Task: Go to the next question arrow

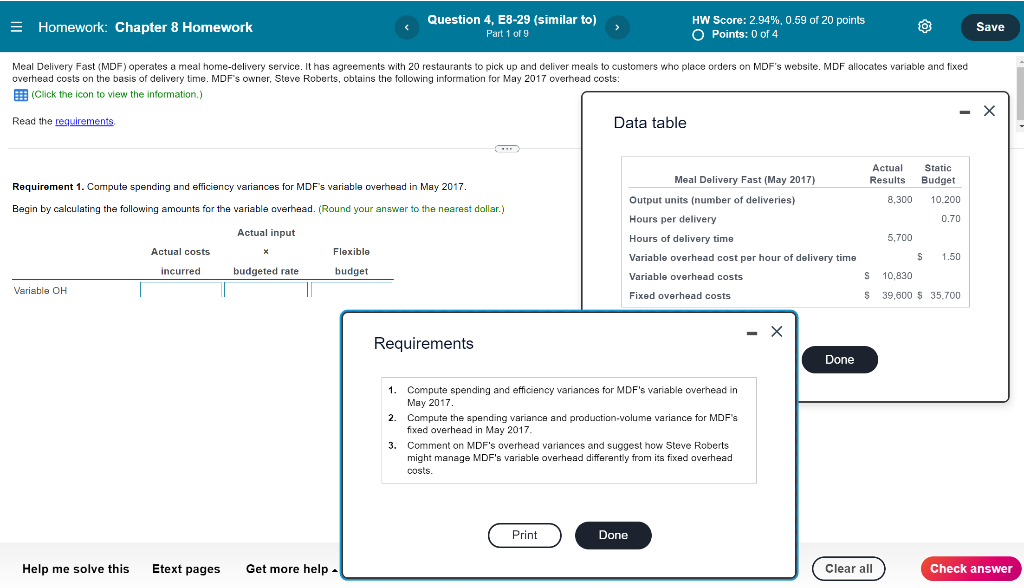Action: point(617,27)
